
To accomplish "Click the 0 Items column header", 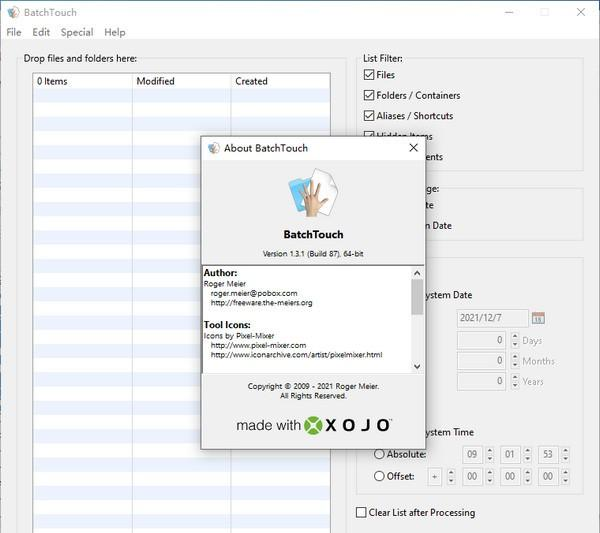I will [x=82, y=81].
